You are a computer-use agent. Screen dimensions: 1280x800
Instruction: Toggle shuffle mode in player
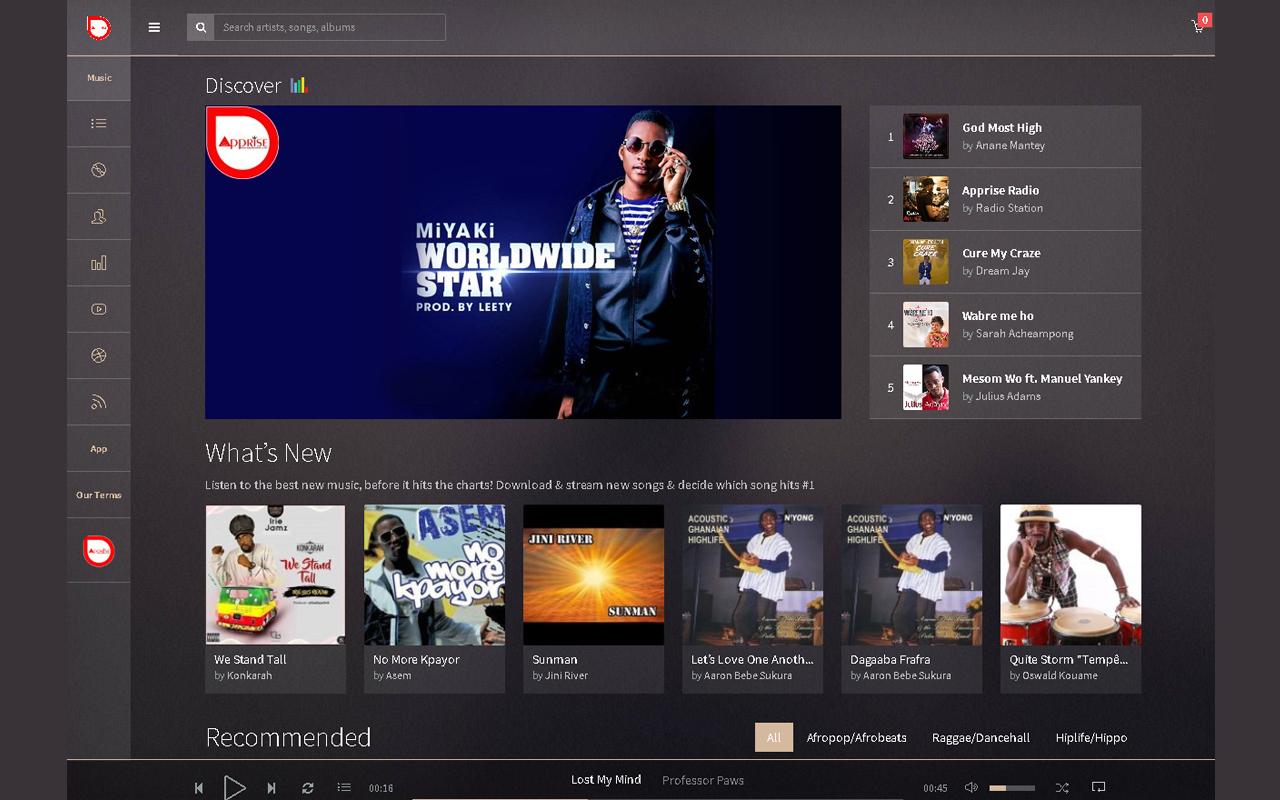[1062, 788]
